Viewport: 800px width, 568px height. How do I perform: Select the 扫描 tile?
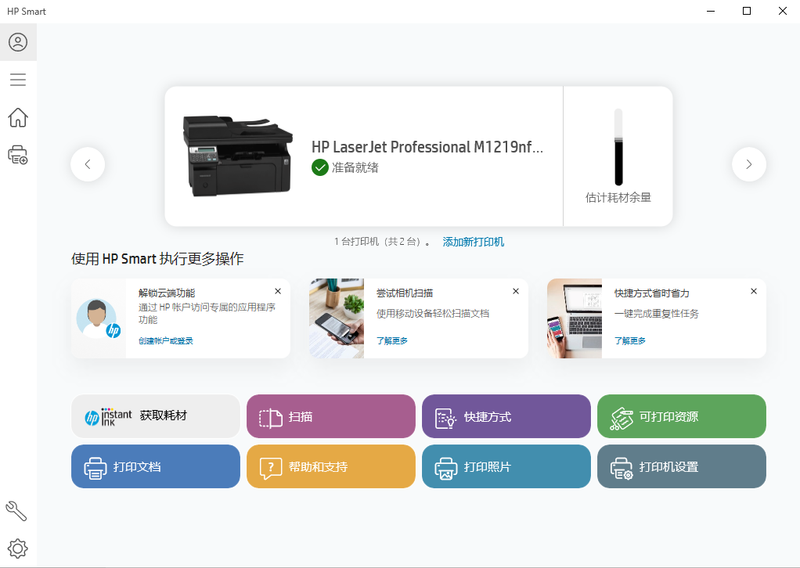click(331, 416)
